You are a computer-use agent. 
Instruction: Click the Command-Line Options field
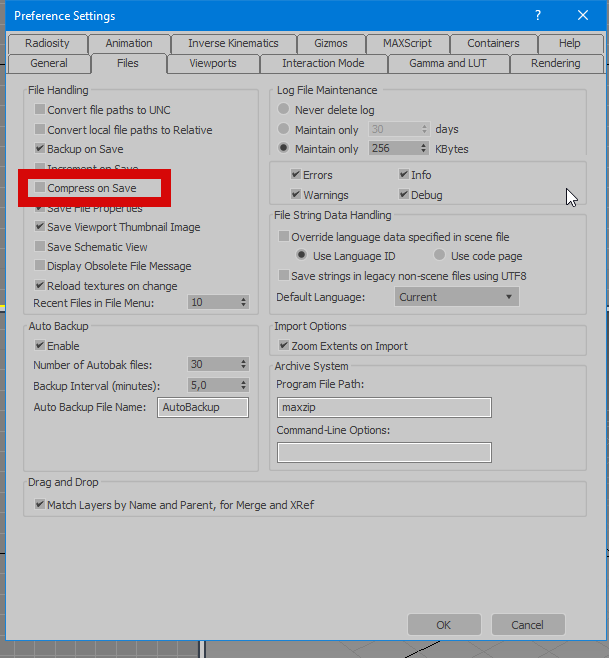tap(384, 452)
